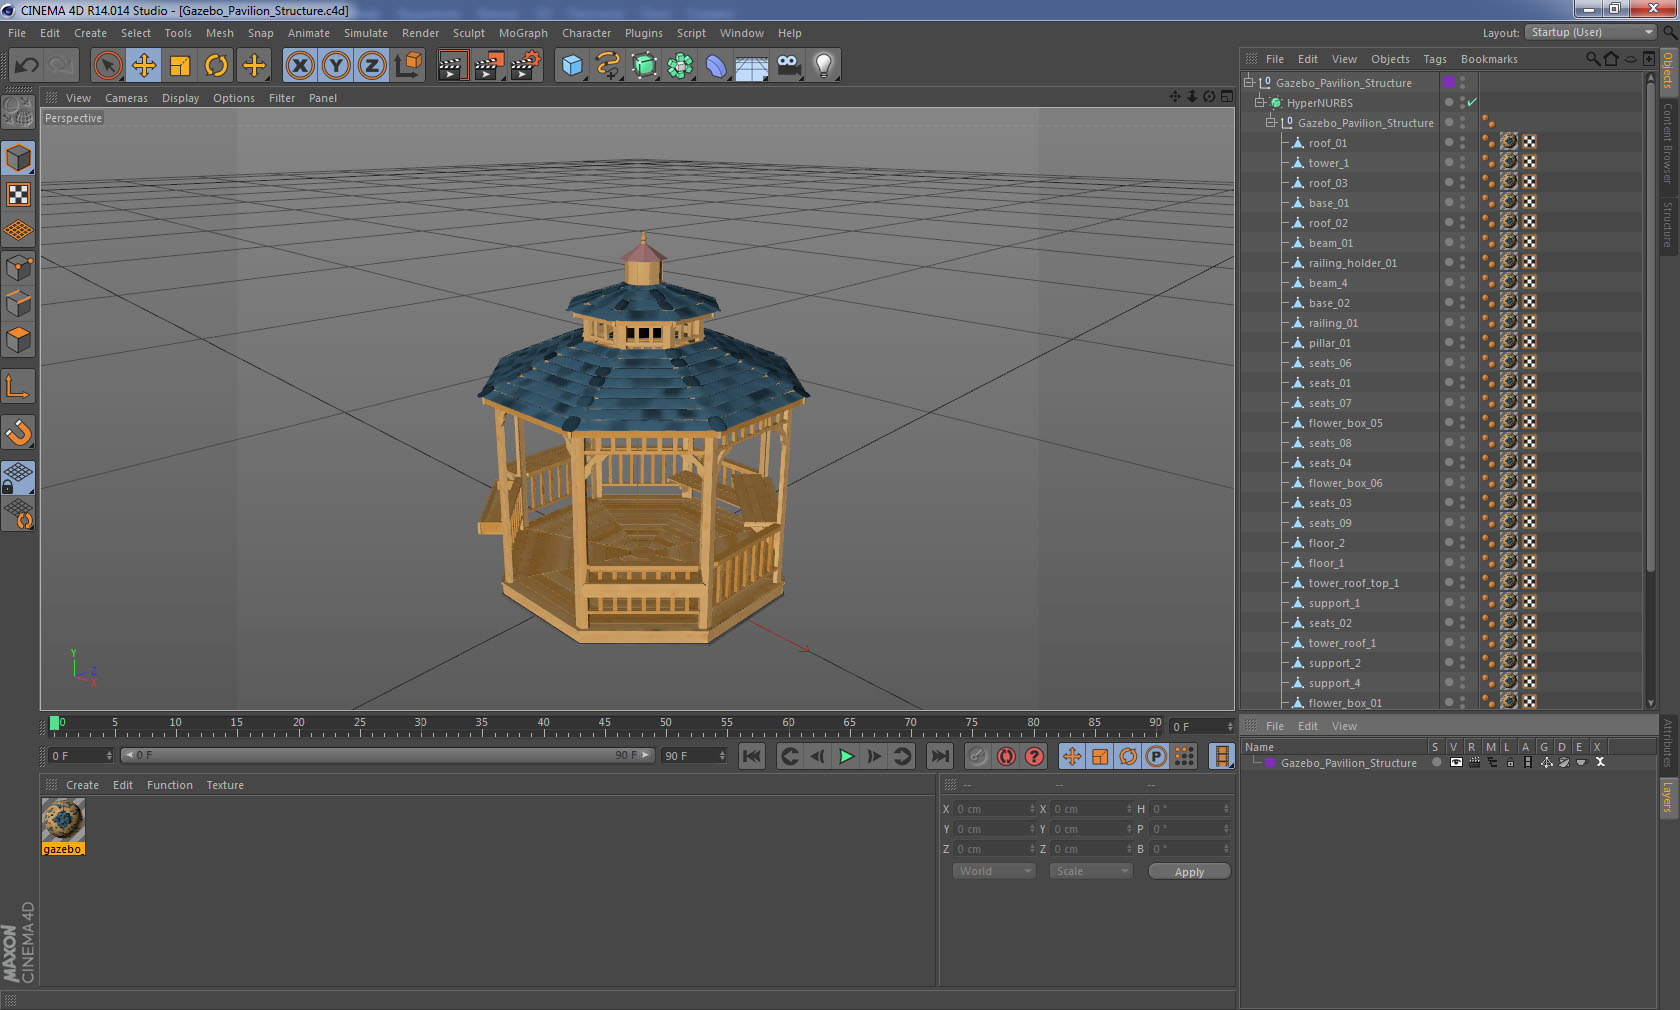Select the flower_box_05 object
Screen dimensions: 1680x1010
coord(1345,423)
